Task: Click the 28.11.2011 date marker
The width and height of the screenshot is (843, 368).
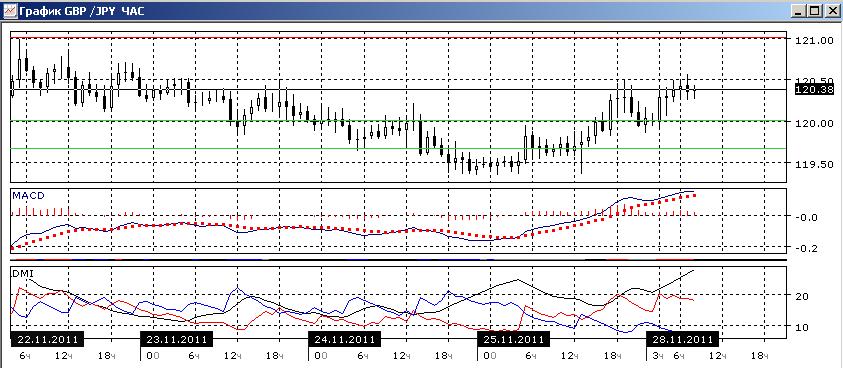Action: click(x=682, y=339)
